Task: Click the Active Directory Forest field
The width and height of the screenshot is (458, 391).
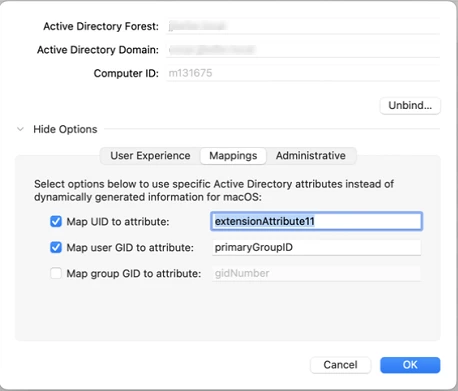Action: coord(303,26)
